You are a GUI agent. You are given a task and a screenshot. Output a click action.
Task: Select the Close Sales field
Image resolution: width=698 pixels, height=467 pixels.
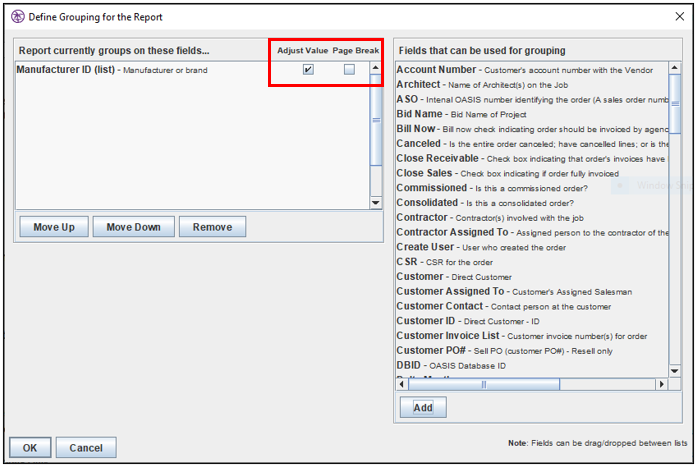(x=532, y=173)
